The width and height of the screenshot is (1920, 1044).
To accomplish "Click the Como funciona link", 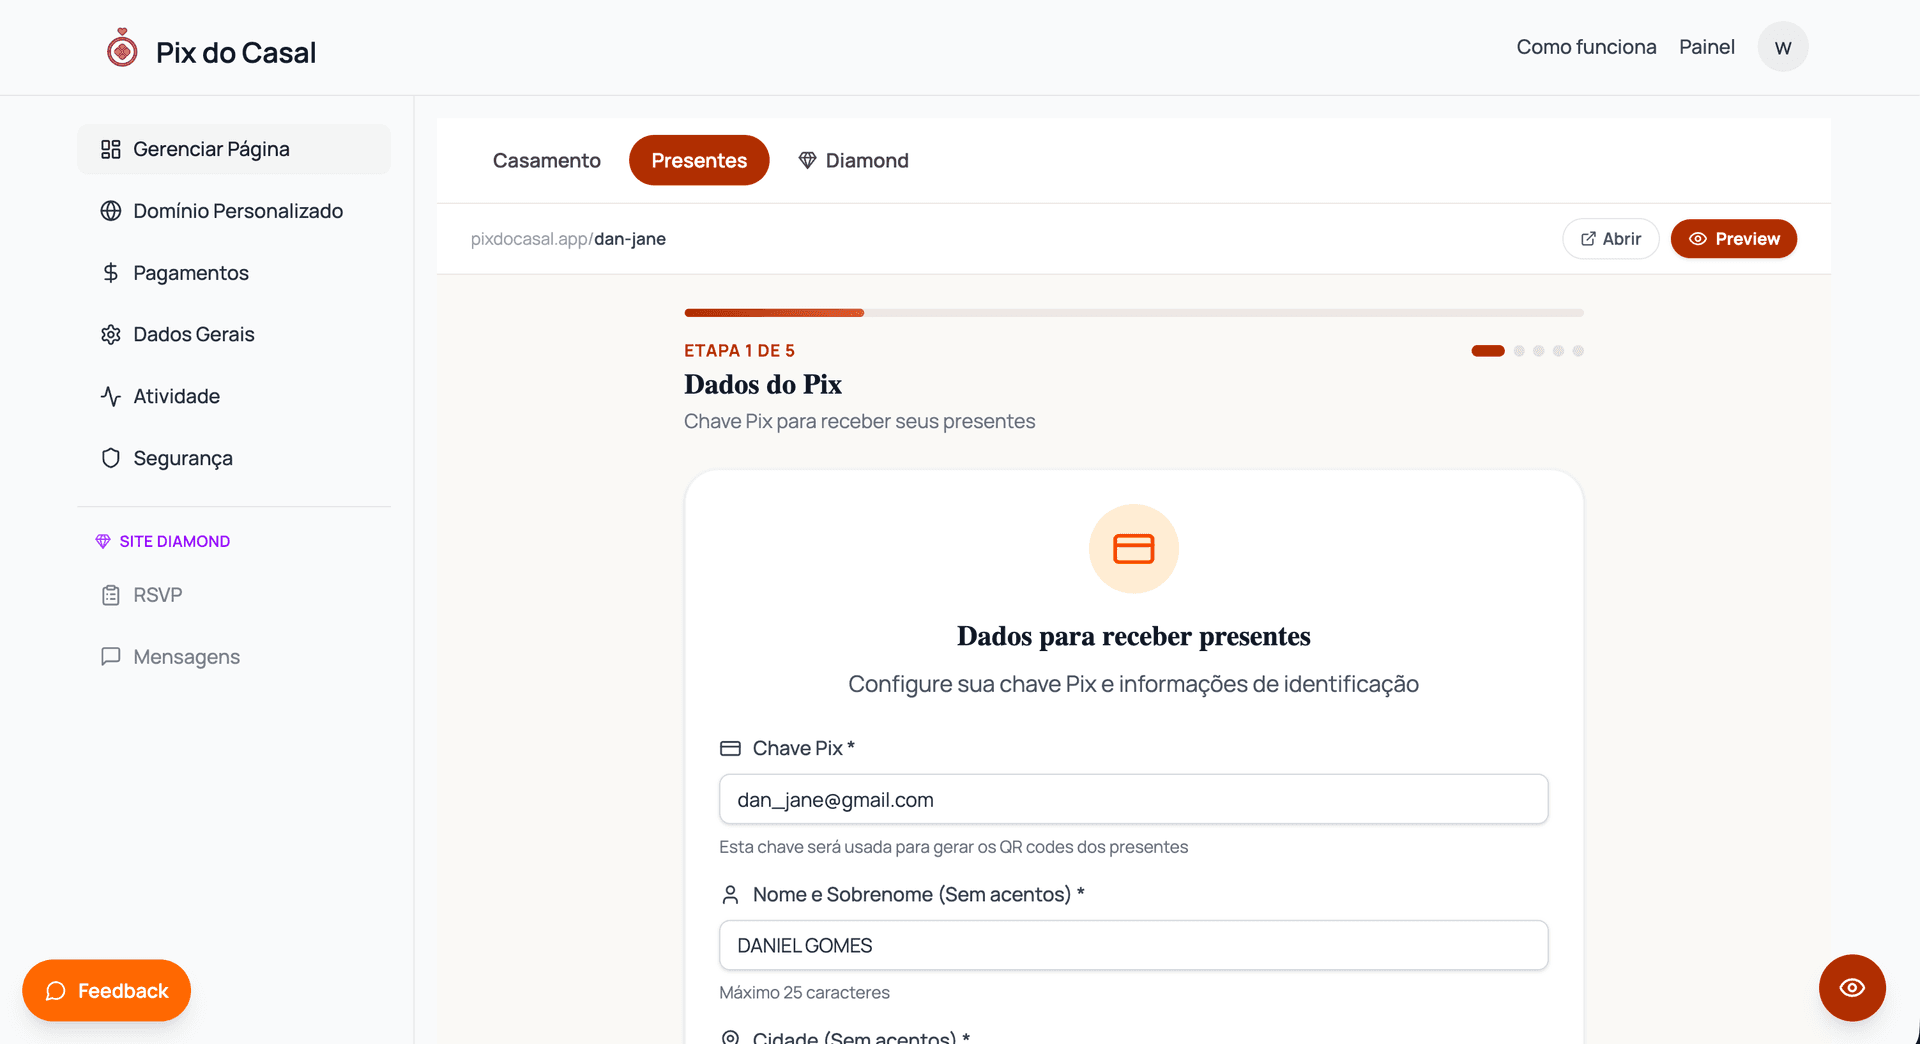I will [1586, 47].
